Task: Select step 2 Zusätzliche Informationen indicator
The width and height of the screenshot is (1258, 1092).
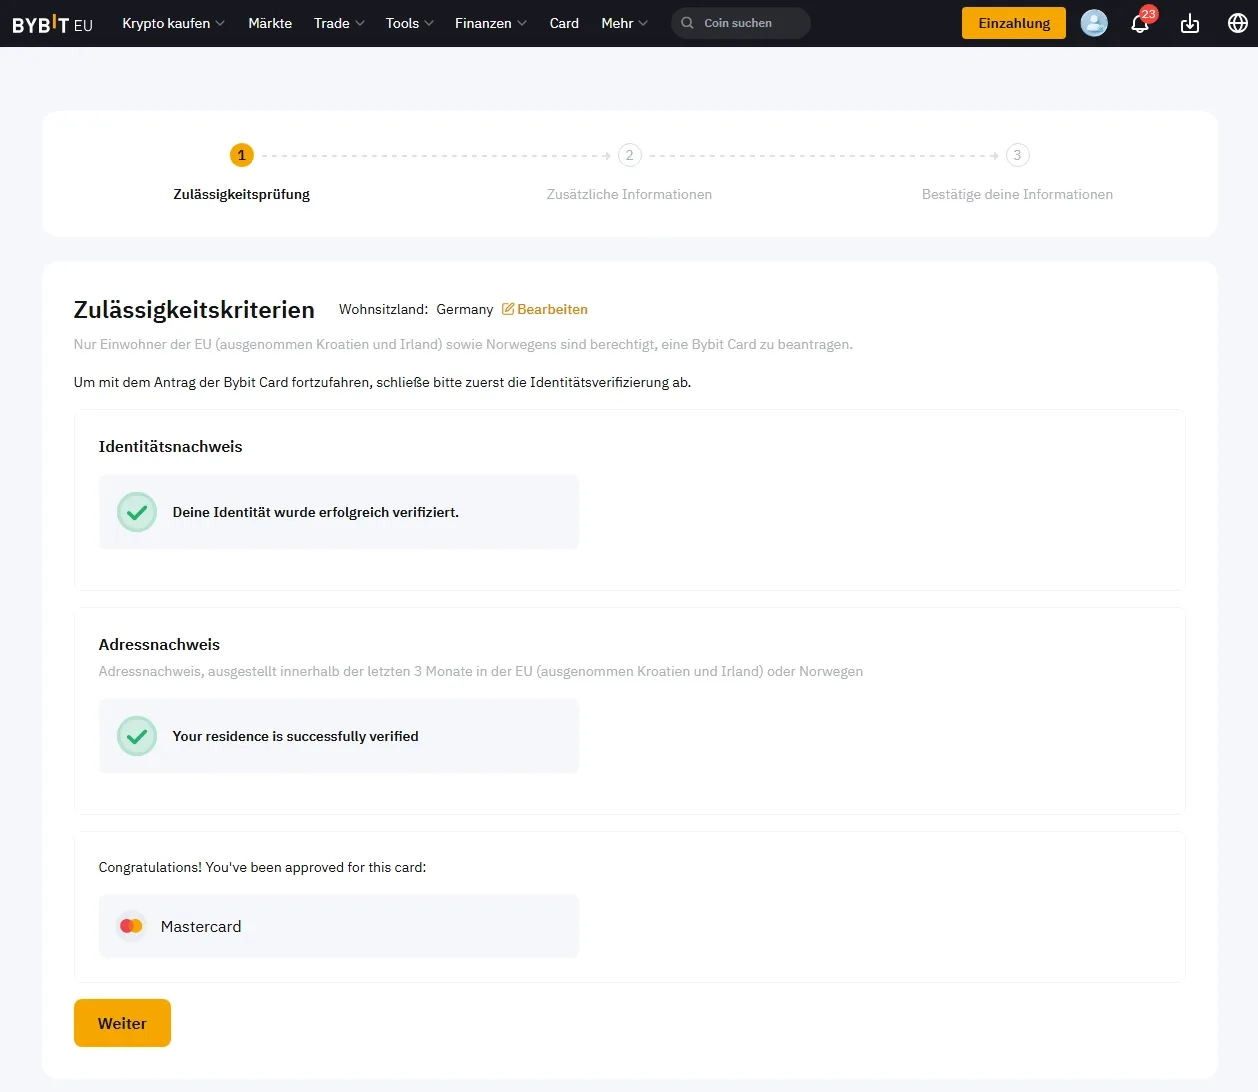Action: [x=630, y=155]
